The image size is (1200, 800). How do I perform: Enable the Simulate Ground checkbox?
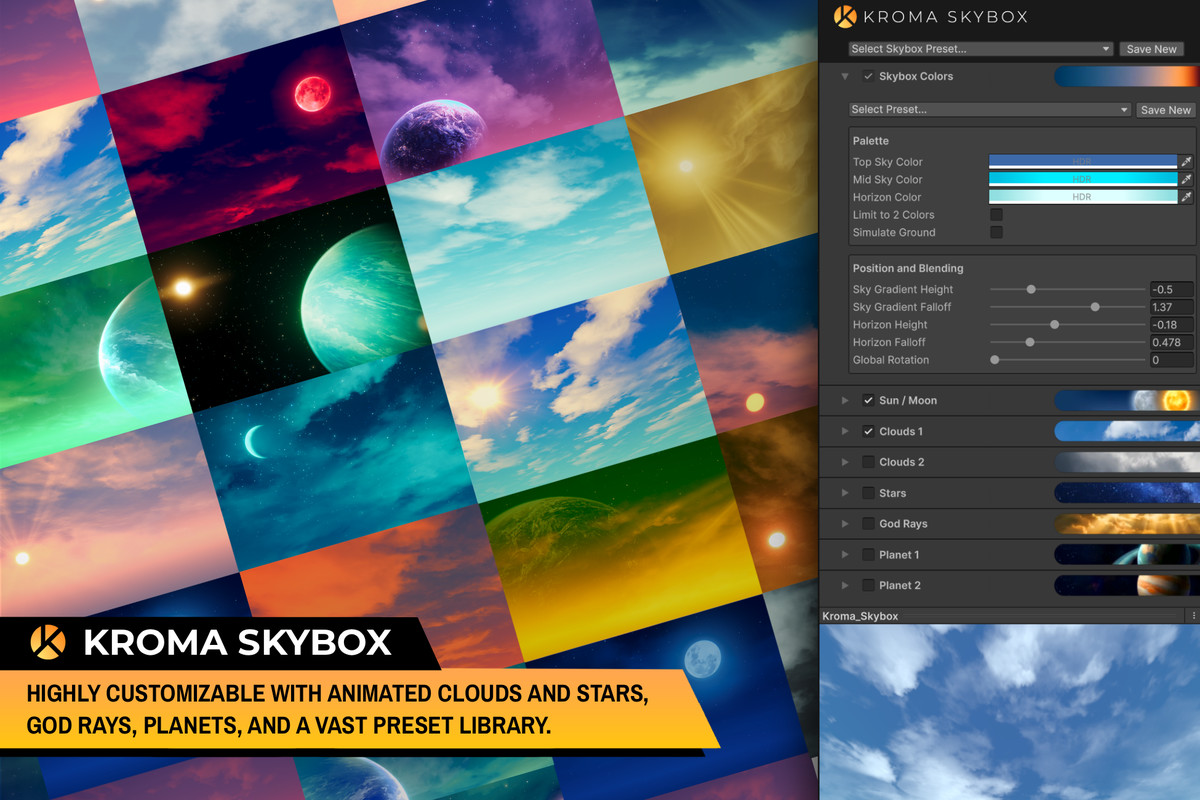click(996, 232)
